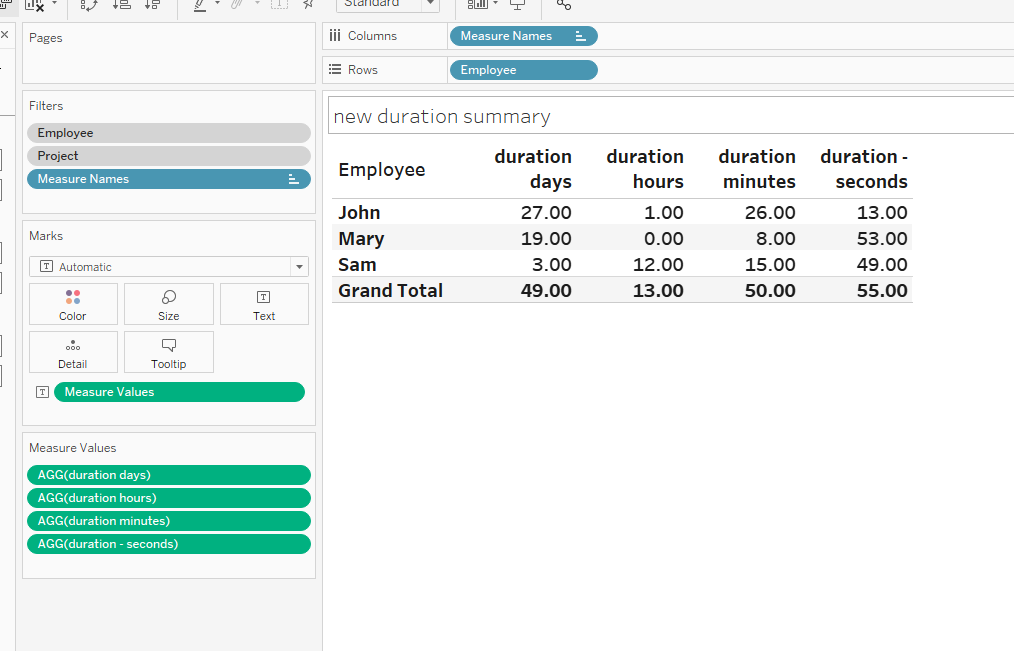Select the AGG(duration - seconds) pill
1014x651 pixels.
tap(169, 544)
